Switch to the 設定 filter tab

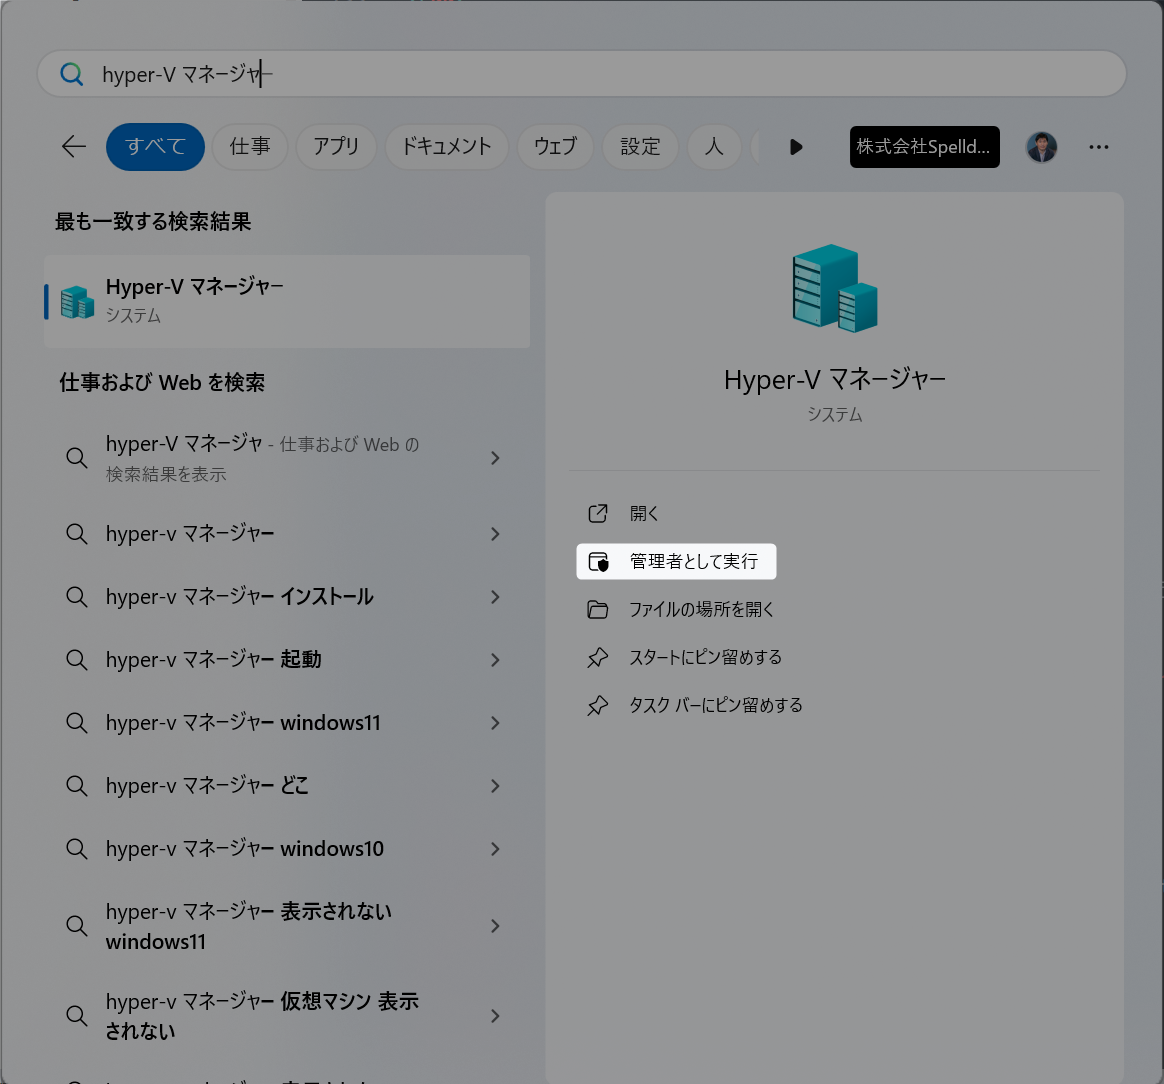click(x=641, y=146)
